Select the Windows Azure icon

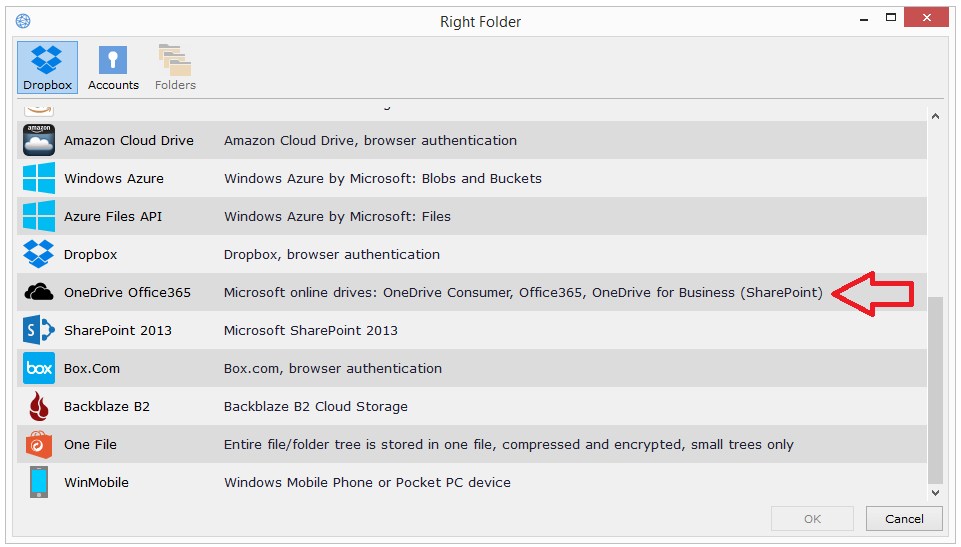coord(39,179)
